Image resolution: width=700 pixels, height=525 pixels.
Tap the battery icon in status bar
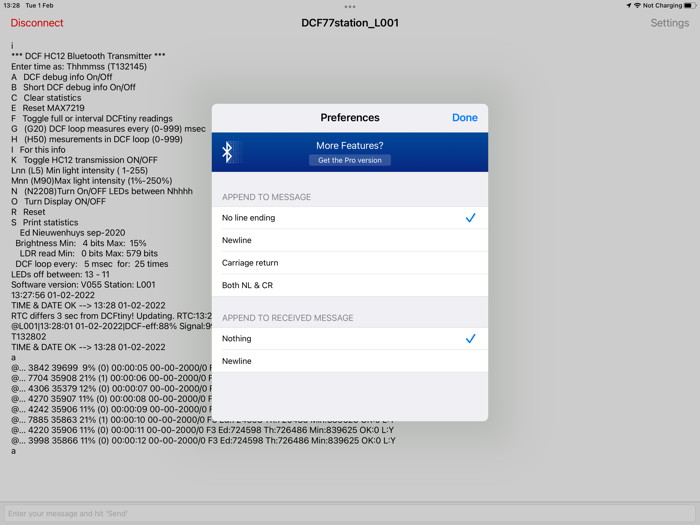pos(690,5)
